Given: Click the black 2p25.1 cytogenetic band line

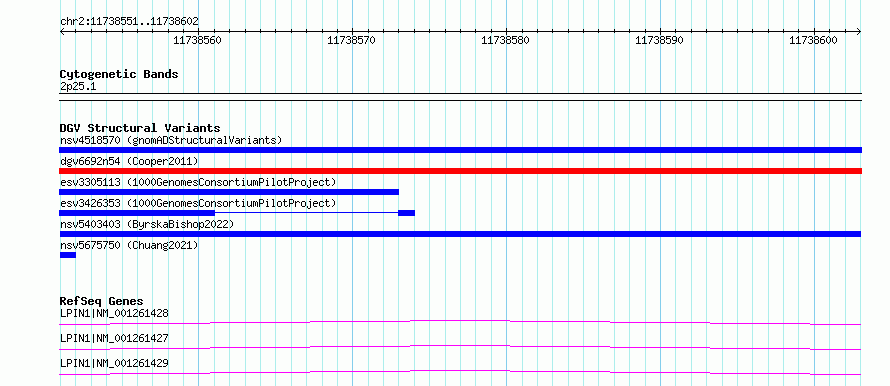Looking at the screenshot, I should click(460, 96).
